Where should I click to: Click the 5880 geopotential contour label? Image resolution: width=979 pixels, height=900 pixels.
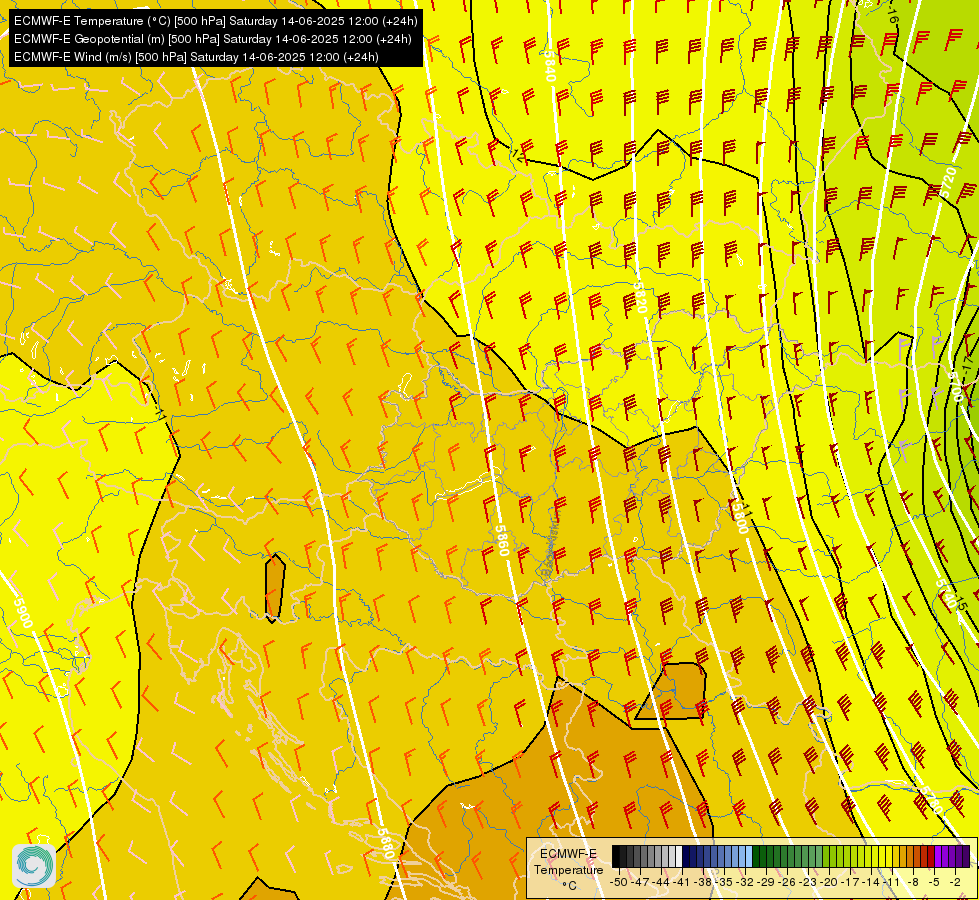[386, 843]
